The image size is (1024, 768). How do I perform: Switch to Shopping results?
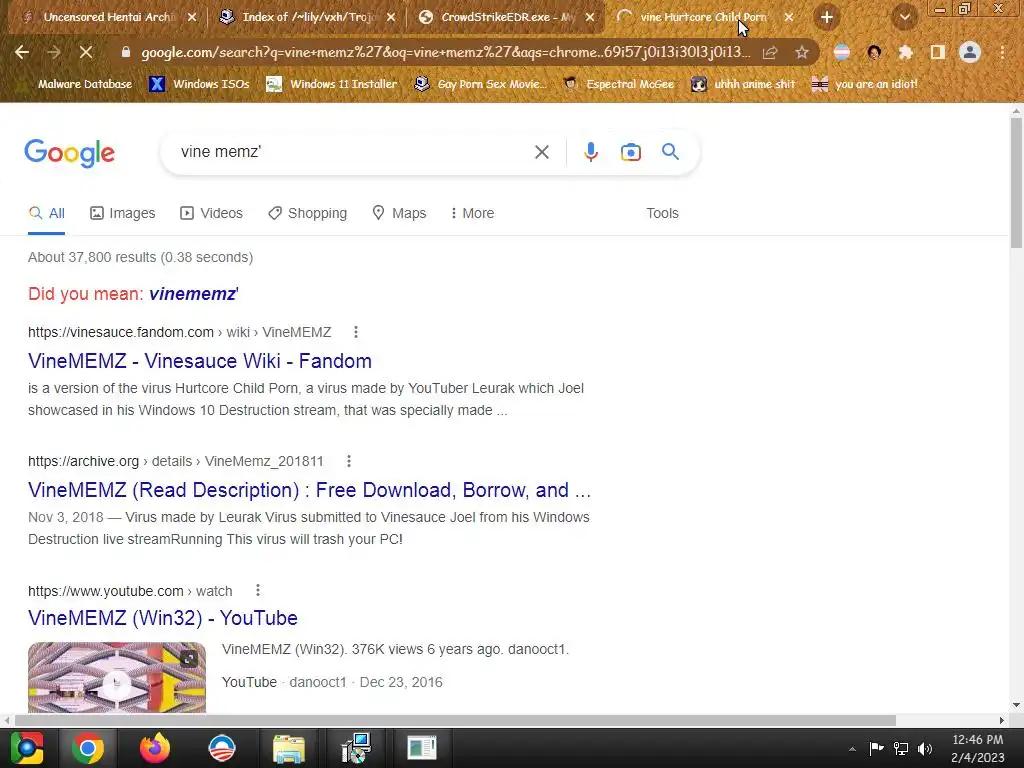coord(307,213)
